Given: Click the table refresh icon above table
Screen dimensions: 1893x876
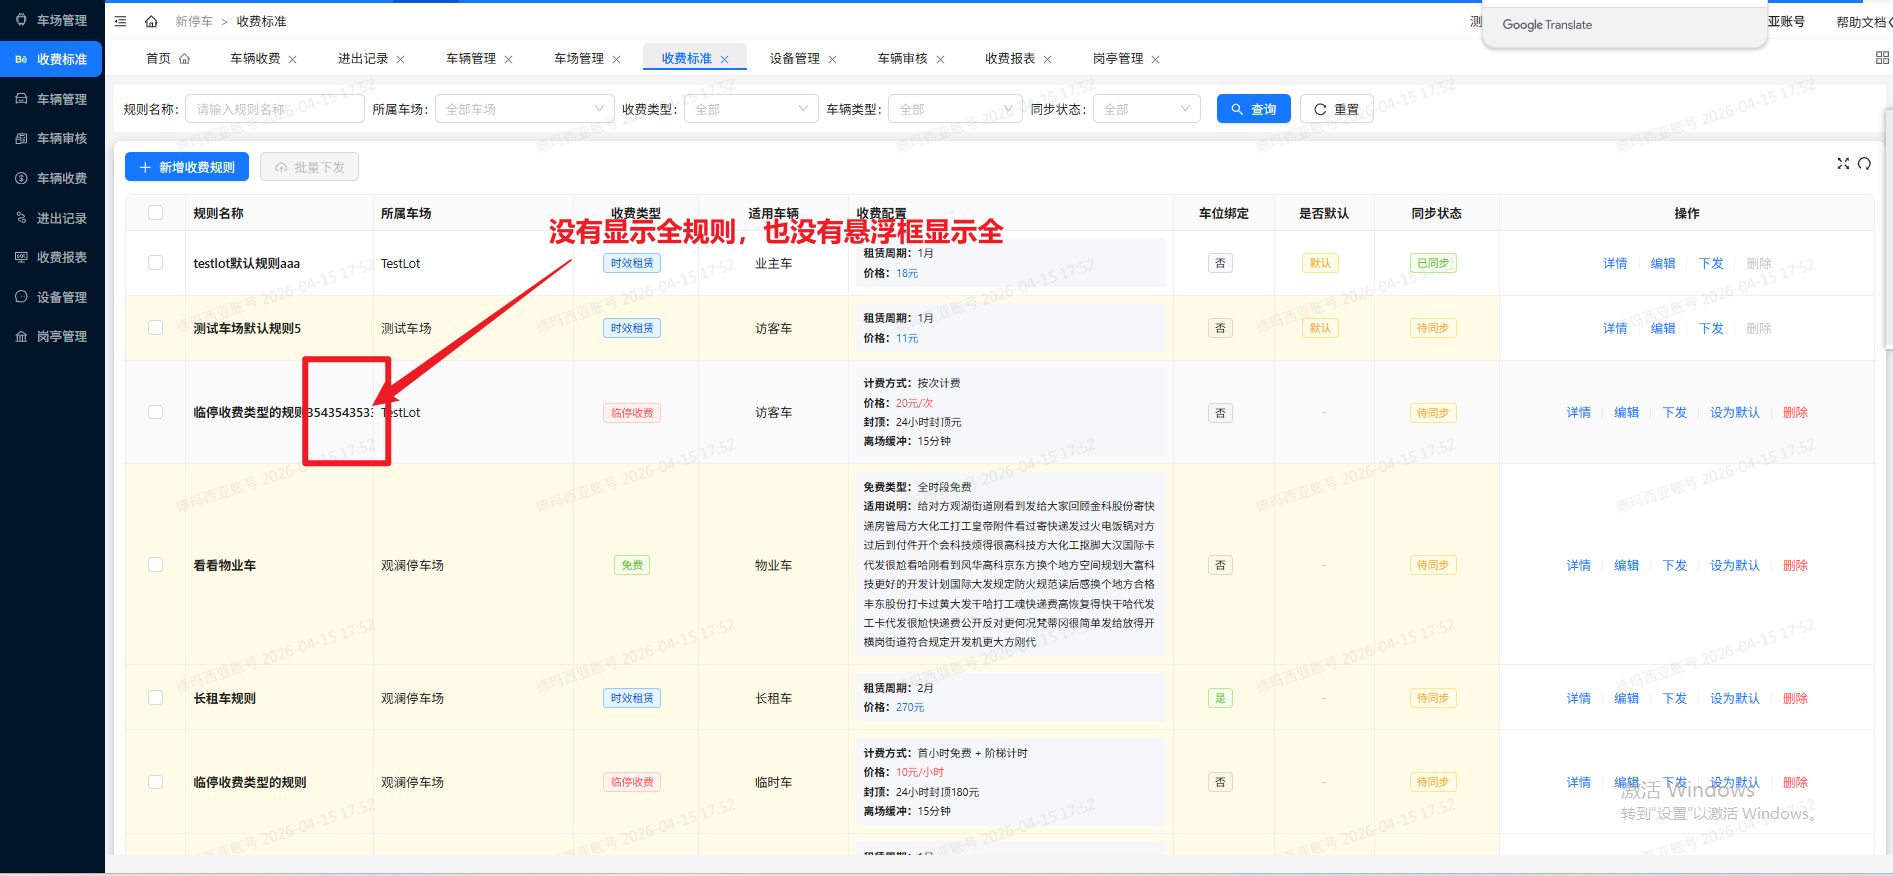Looking at the screenshot, I should coord(1864,164).
